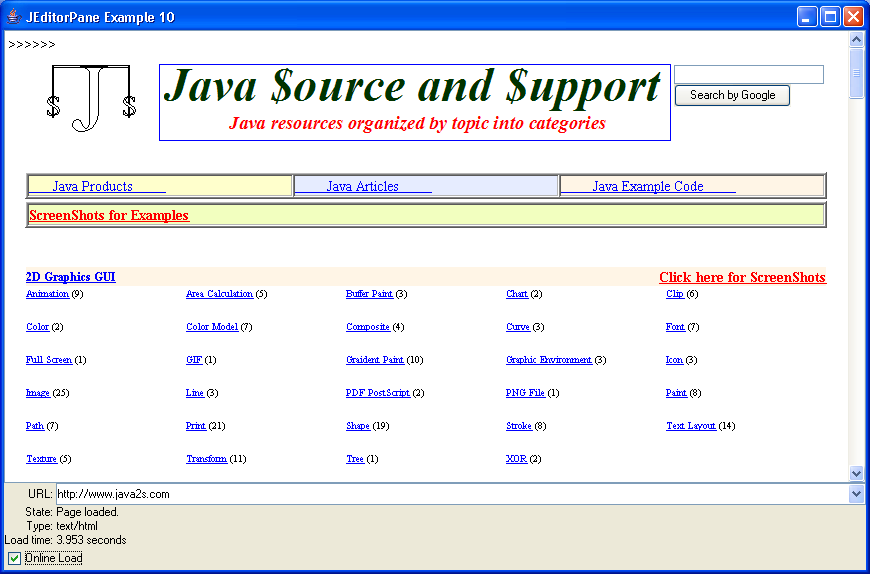This screenshot has height=574, width=870.
Task: Open the Area Calculation link
Action: [219, 294]
